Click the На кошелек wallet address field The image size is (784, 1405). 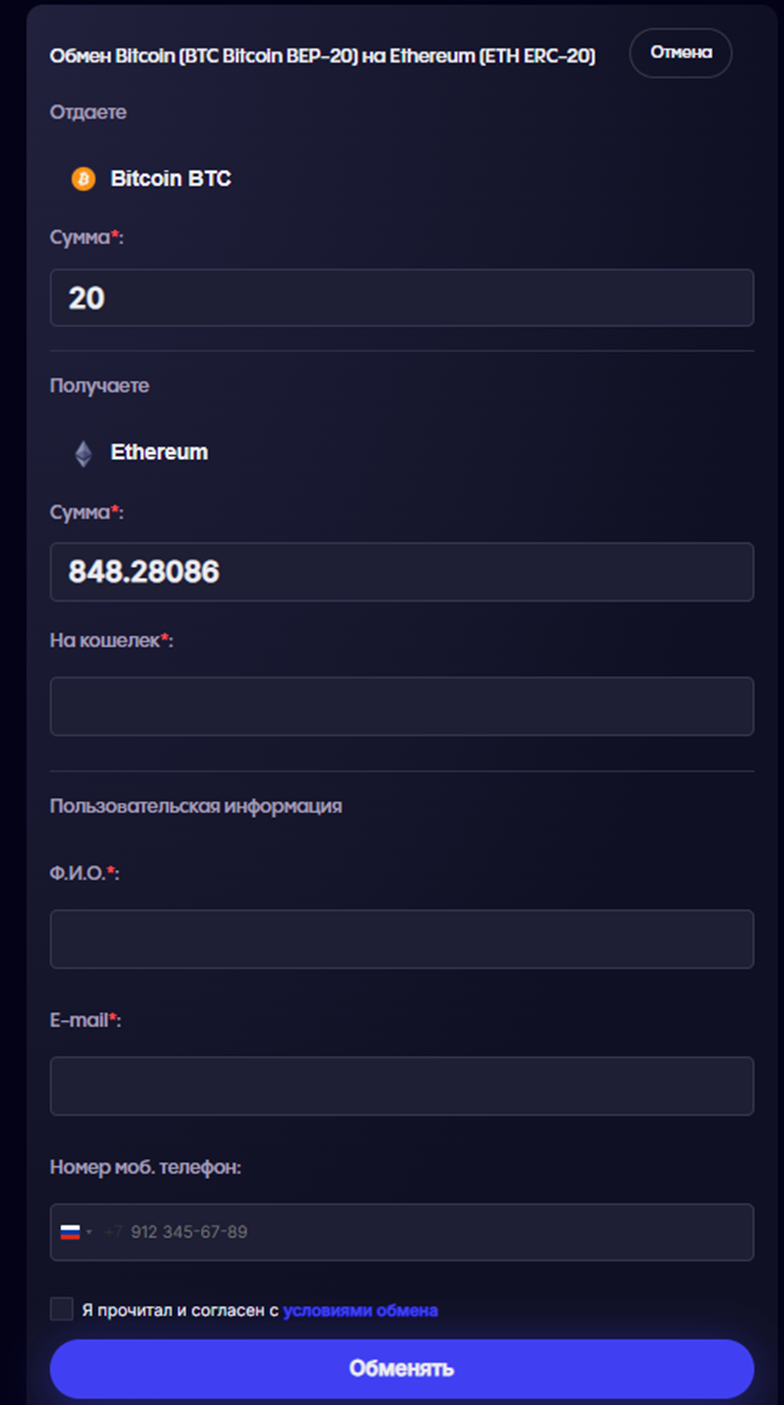pyautogui.click(x=400, y=705)
